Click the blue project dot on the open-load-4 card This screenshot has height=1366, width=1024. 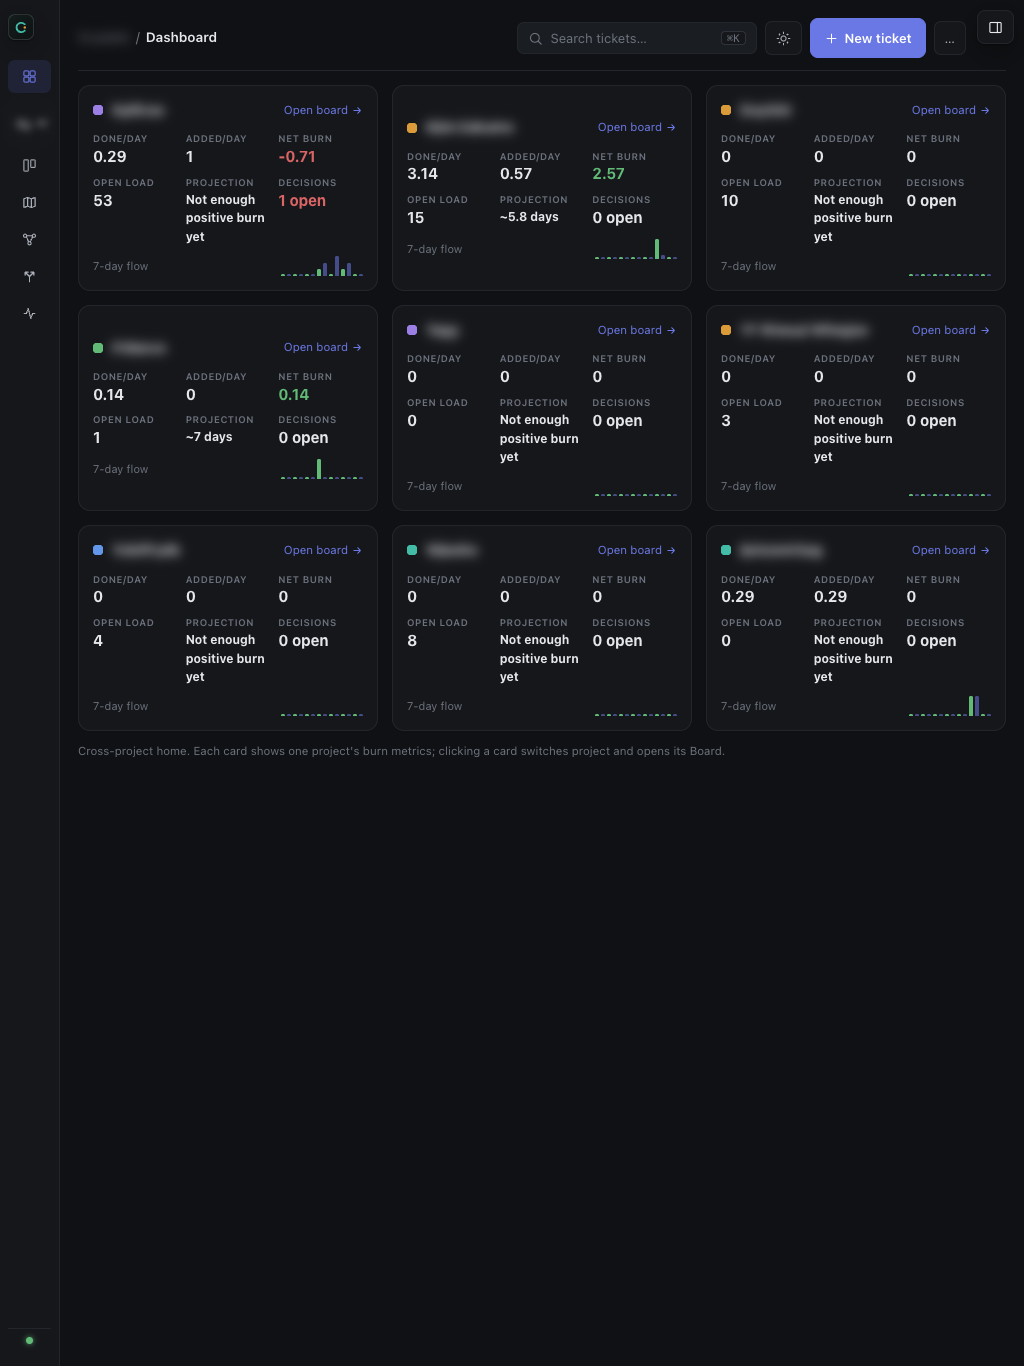(98, 550)
